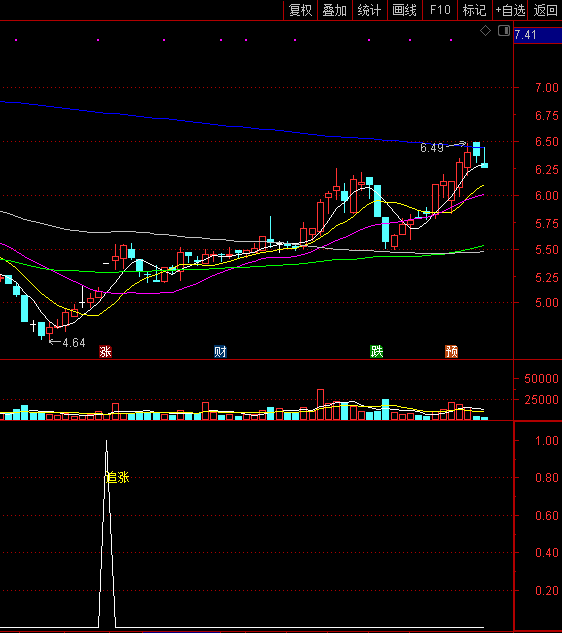This screenshot has height=633, width=562.
Task: Click the 6.50 price axis label
Action: click(x=547, y=142)
